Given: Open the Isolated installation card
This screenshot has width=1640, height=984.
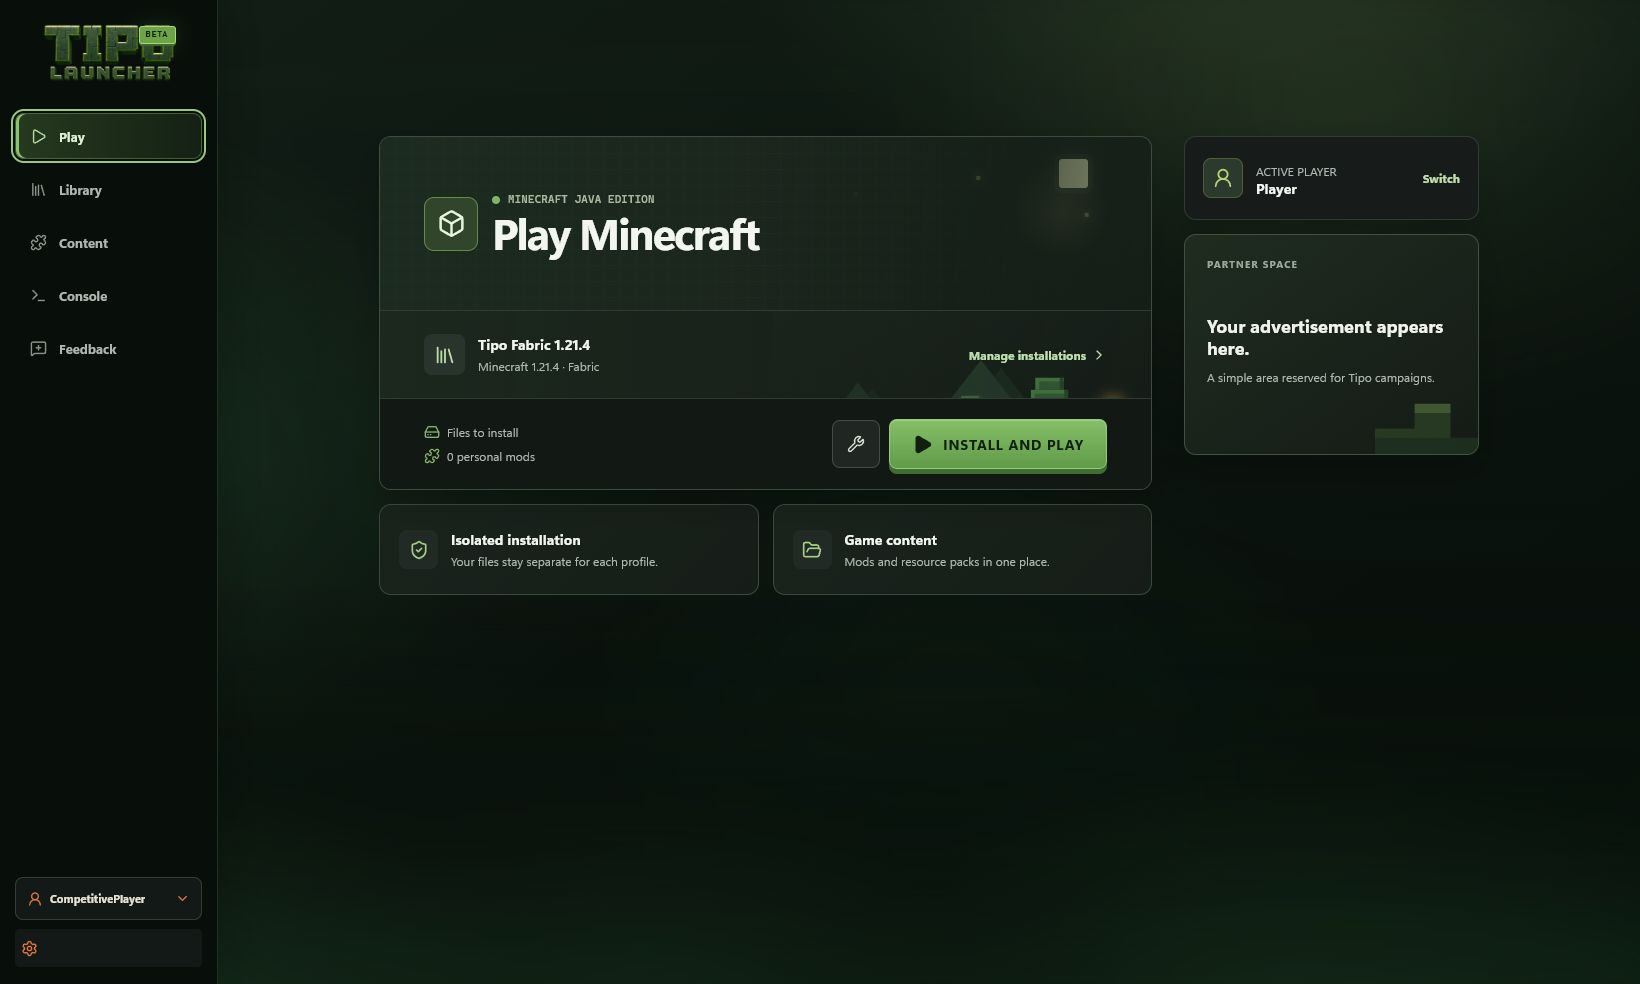Looking at the screenshot, I should click(x=569, y=549).
